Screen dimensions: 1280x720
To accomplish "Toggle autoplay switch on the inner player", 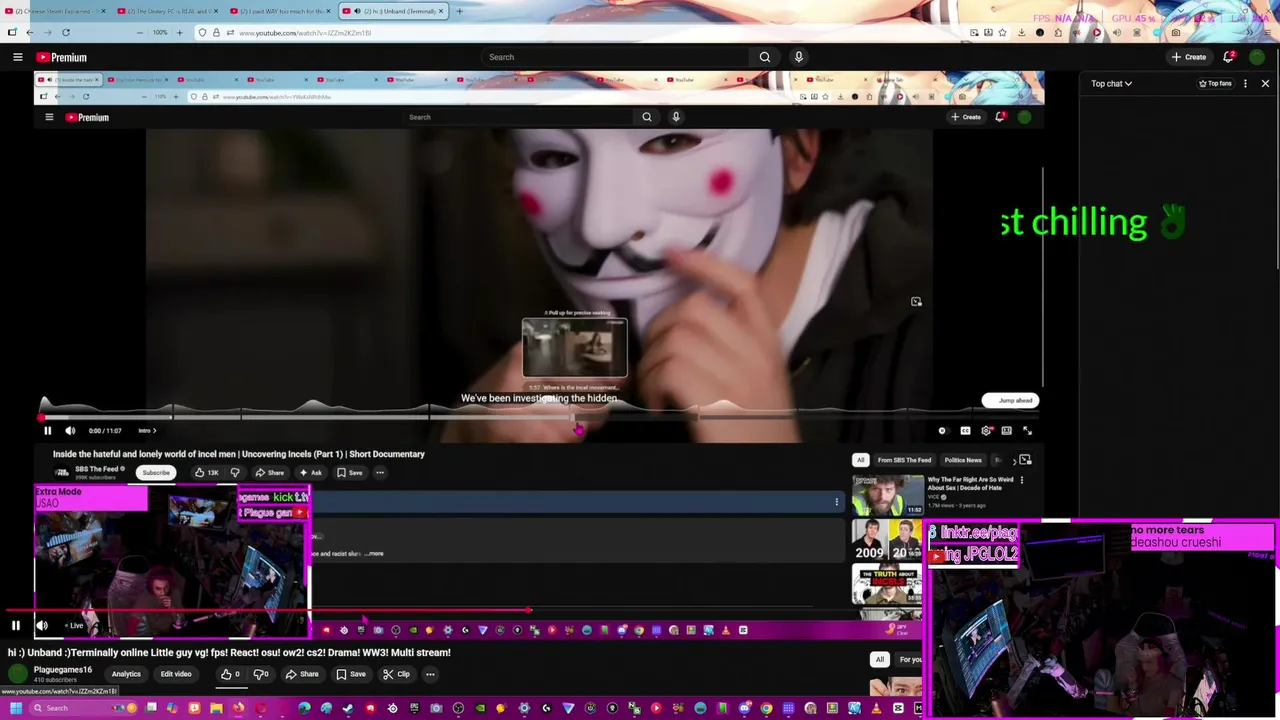I will [942, 430].
